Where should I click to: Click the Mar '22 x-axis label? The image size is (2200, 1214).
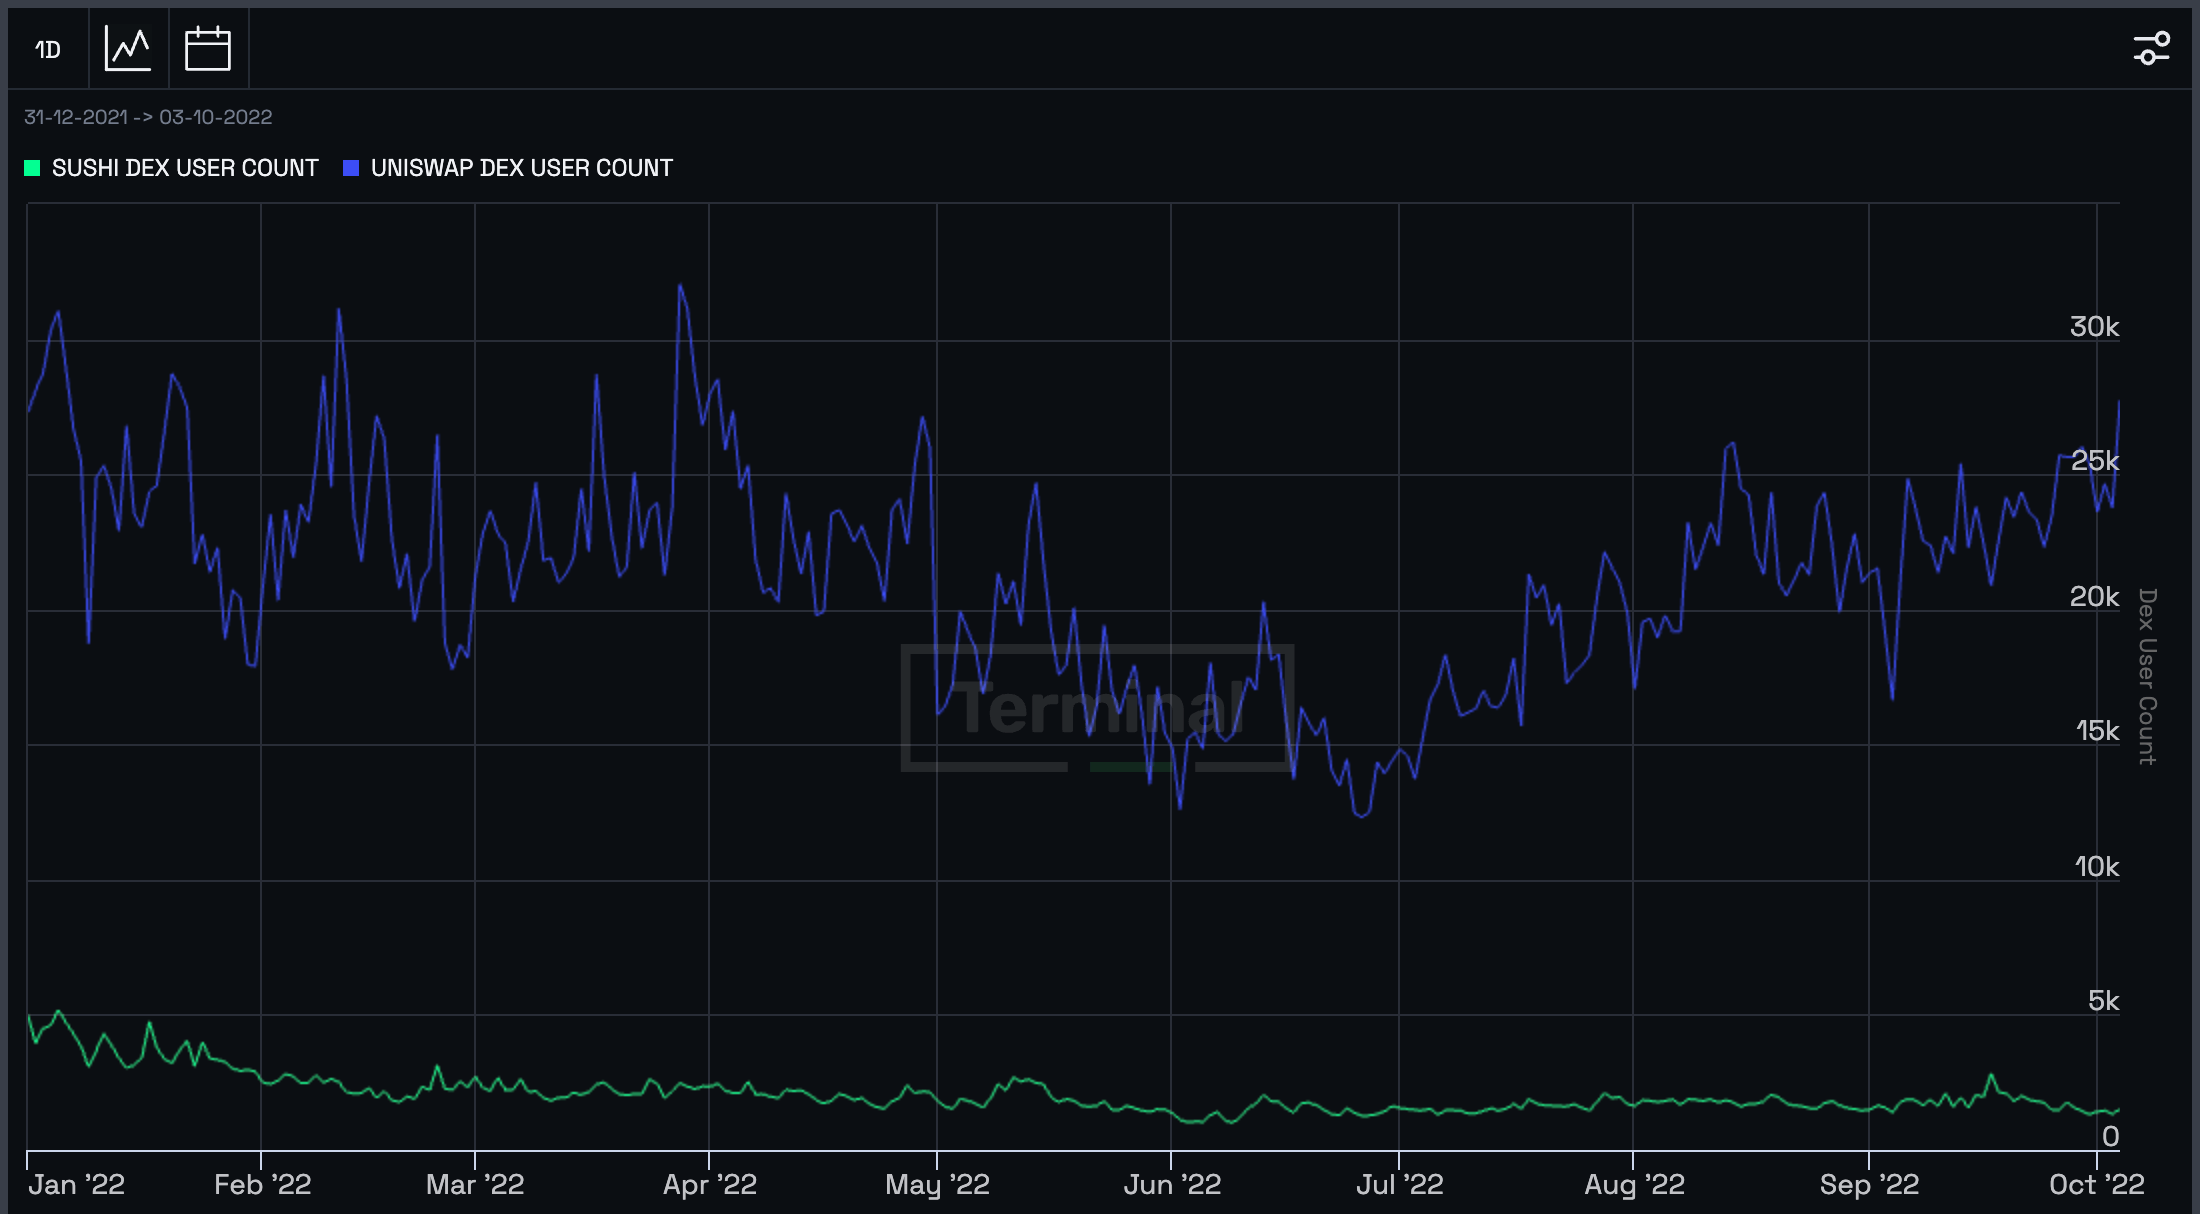pos(475,1185)
